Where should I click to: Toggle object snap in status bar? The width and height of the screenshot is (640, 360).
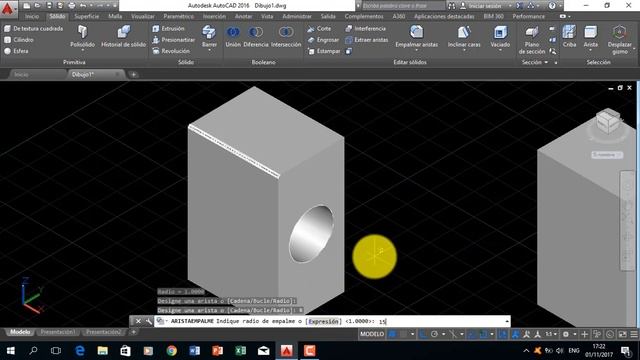pos(484,334)
